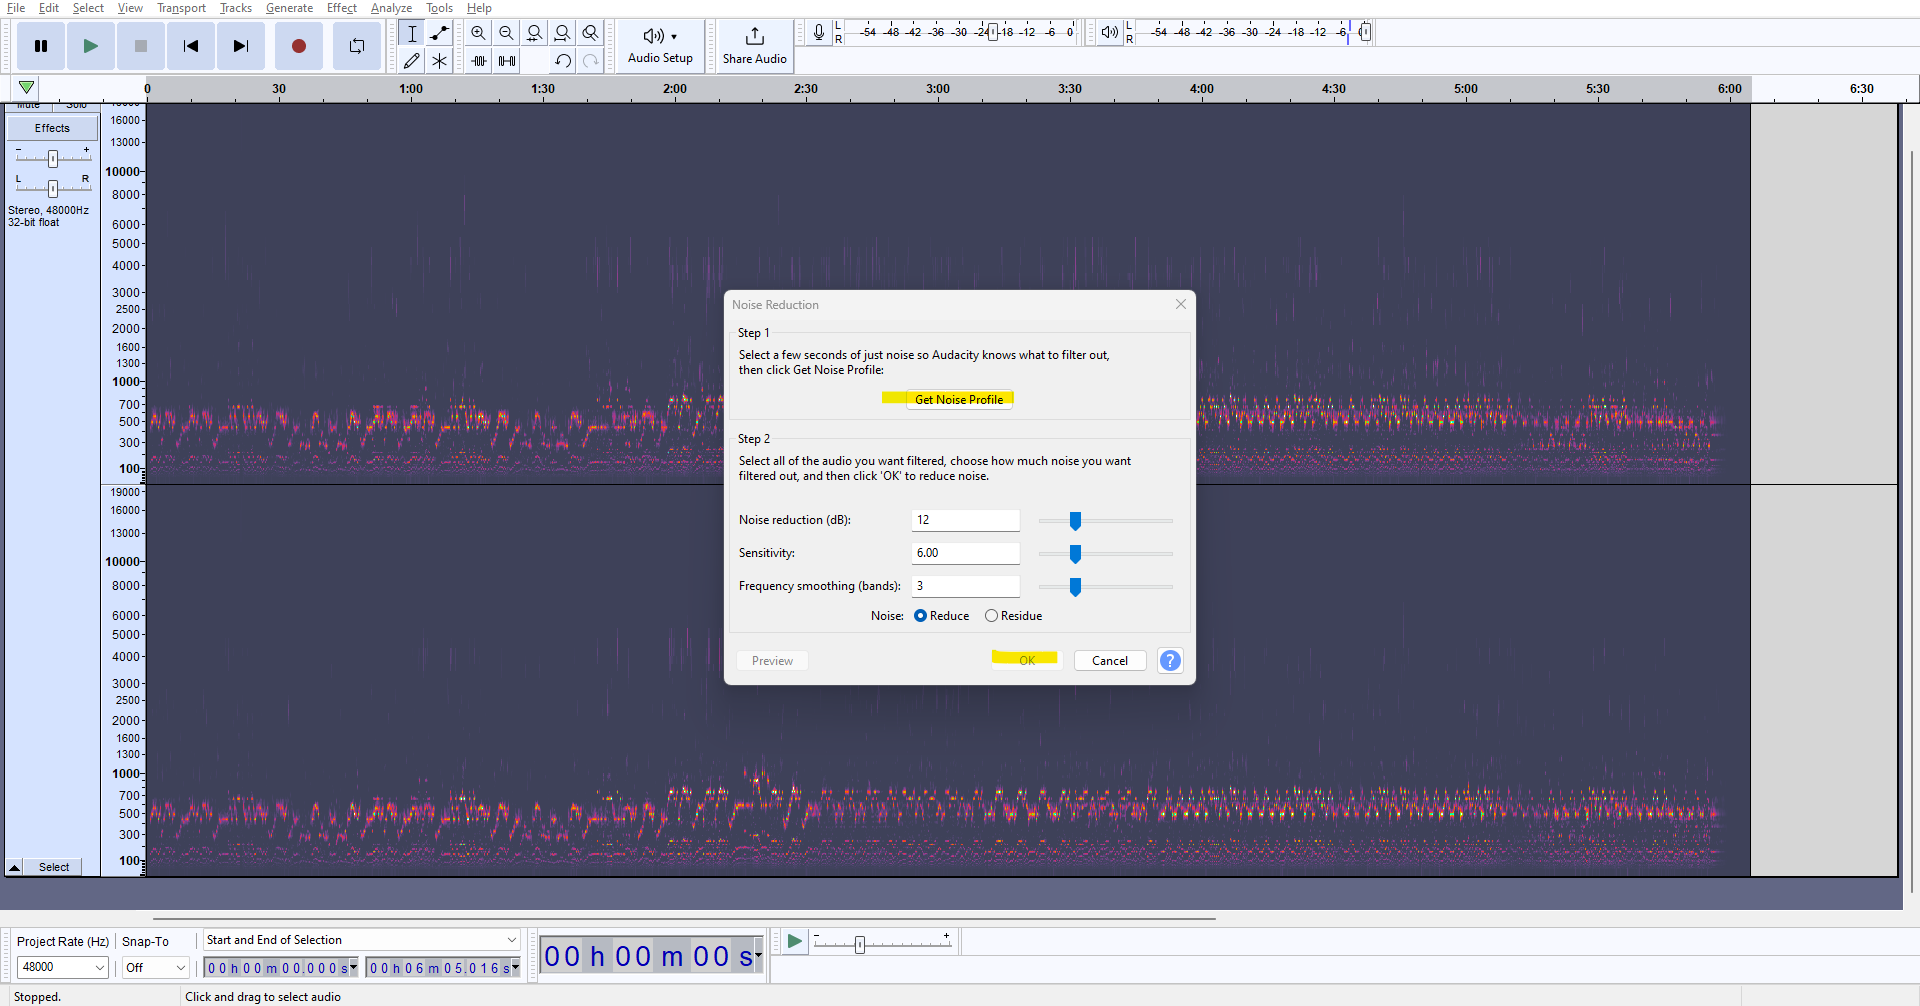Screen dimensions: 1920x1006
Task: Open Noise Reduction help icon
Action: tap(1169, 661)
